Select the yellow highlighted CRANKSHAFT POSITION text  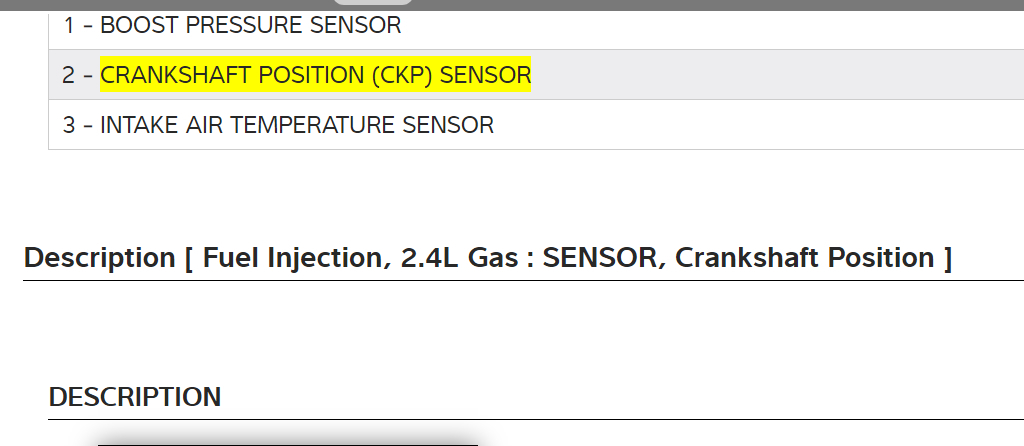tap(315, 75)
